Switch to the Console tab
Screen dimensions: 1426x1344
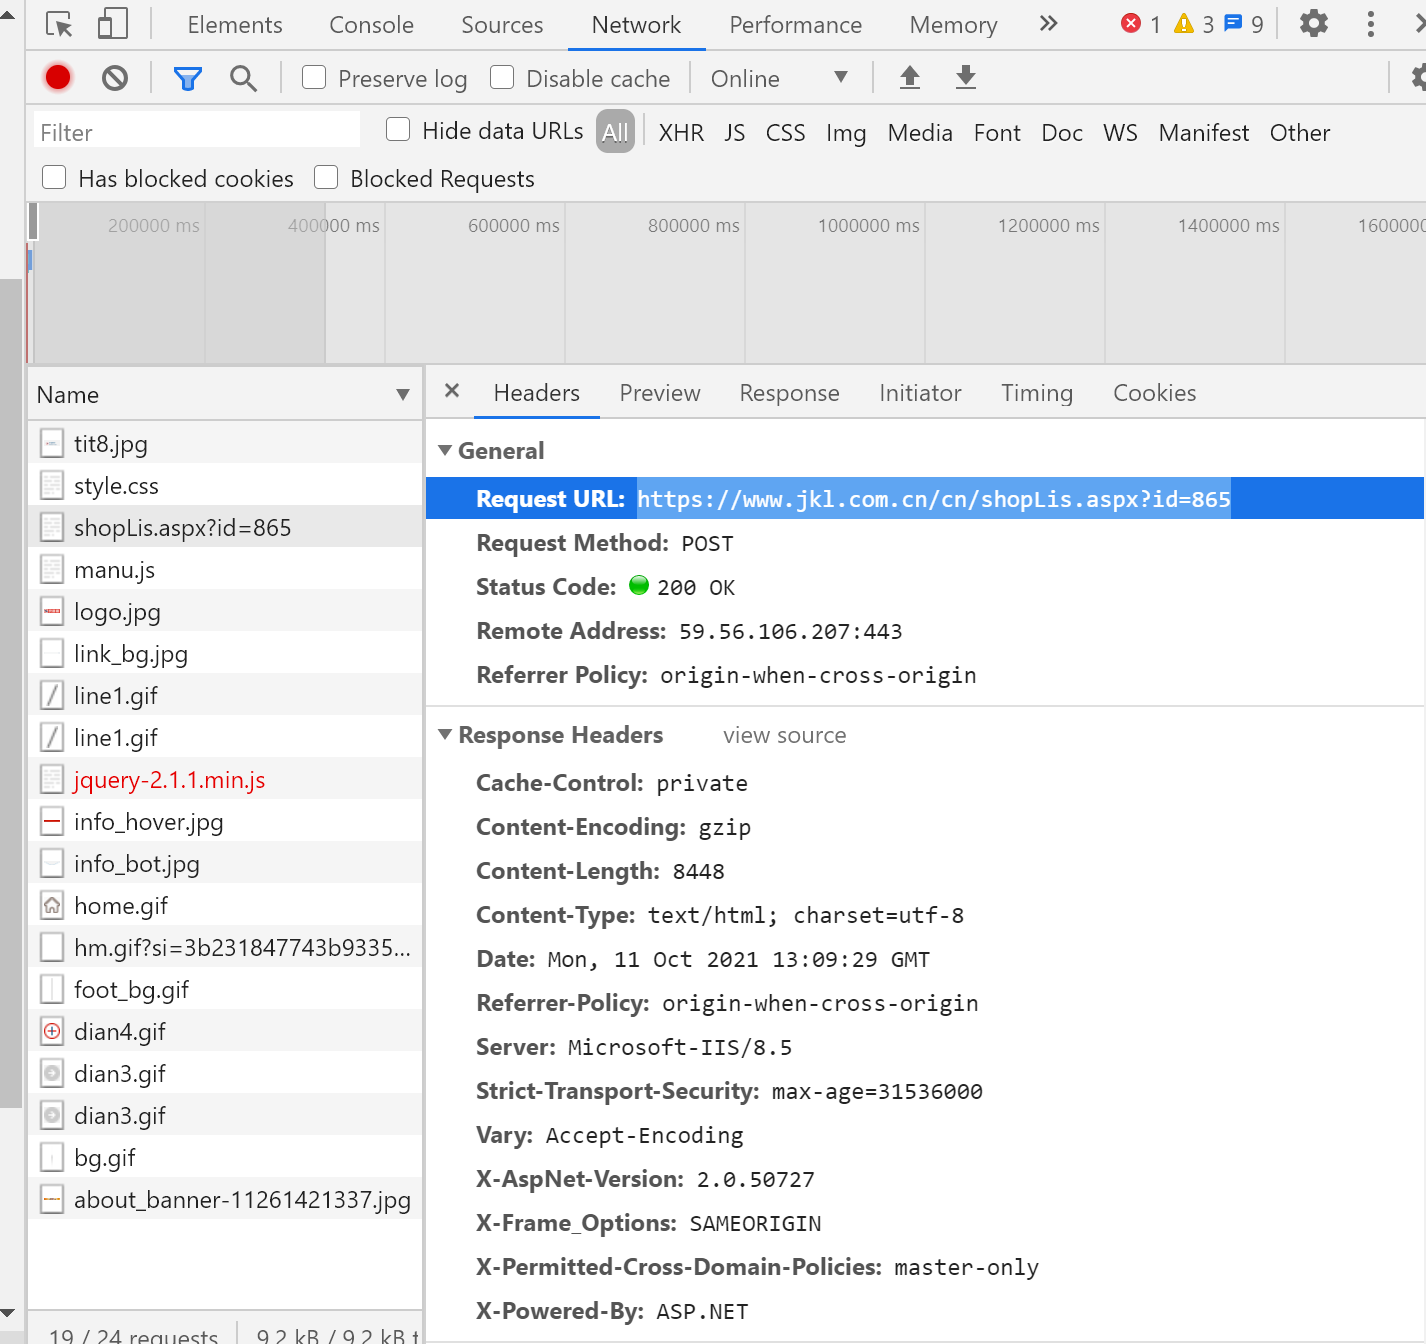click(372, 25)
